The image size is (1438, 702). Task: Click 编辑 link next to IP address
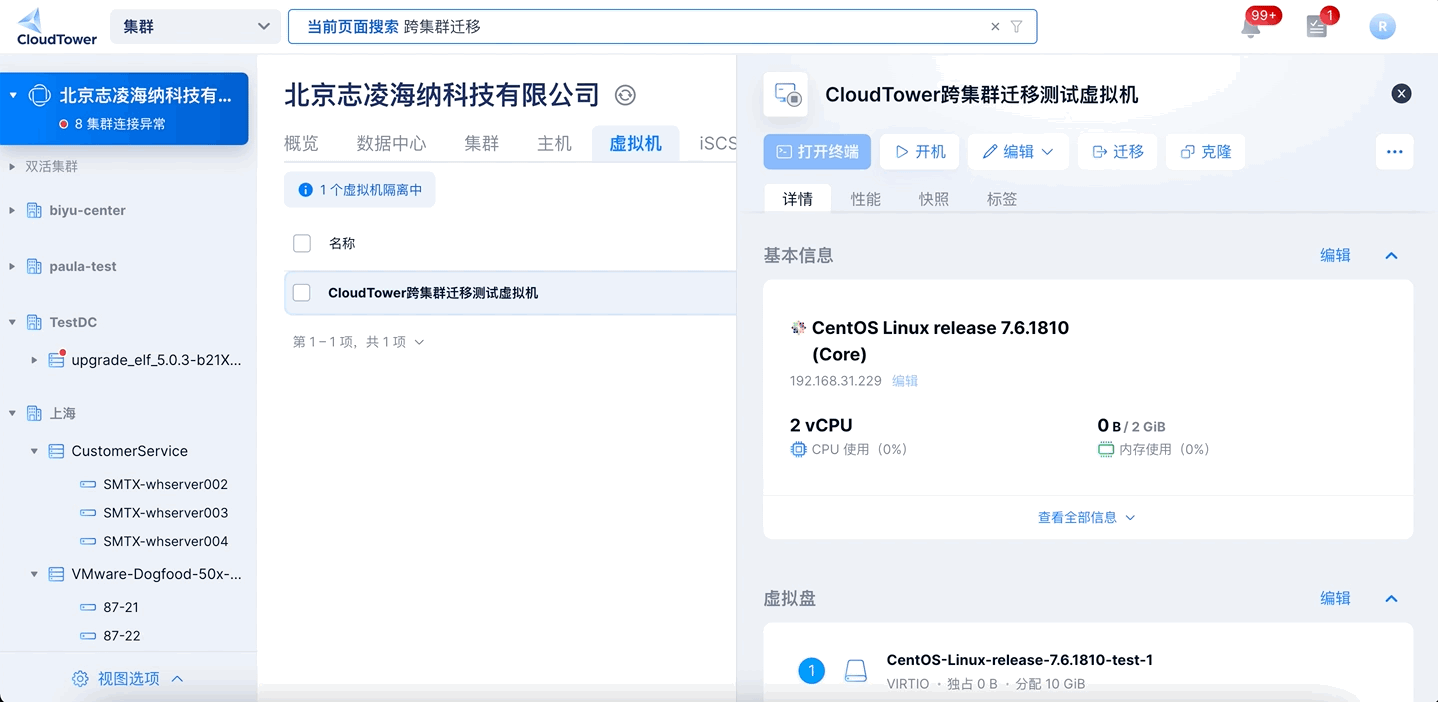pyautogui.click(x=905, y=381)
